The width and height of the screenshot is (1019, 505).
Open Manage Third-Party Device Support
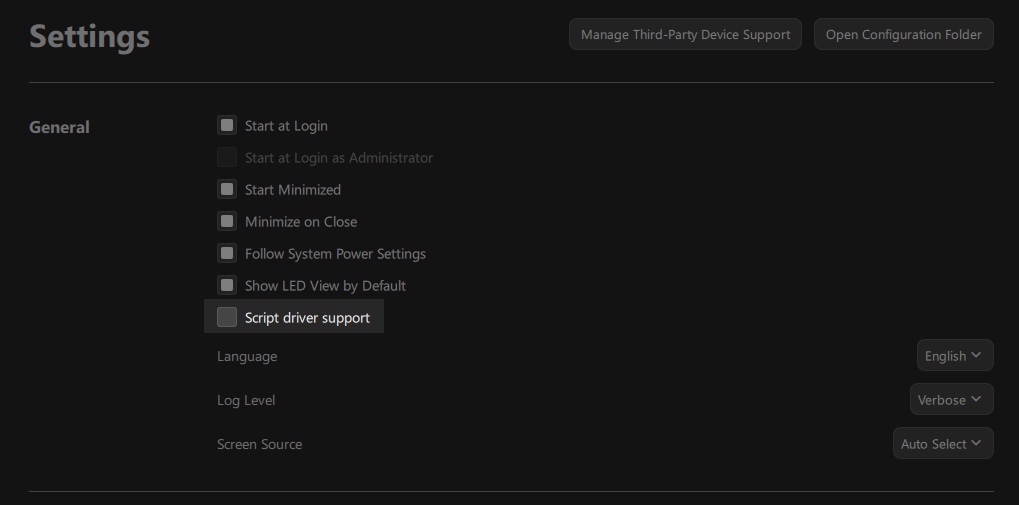(x=685, y=34)
